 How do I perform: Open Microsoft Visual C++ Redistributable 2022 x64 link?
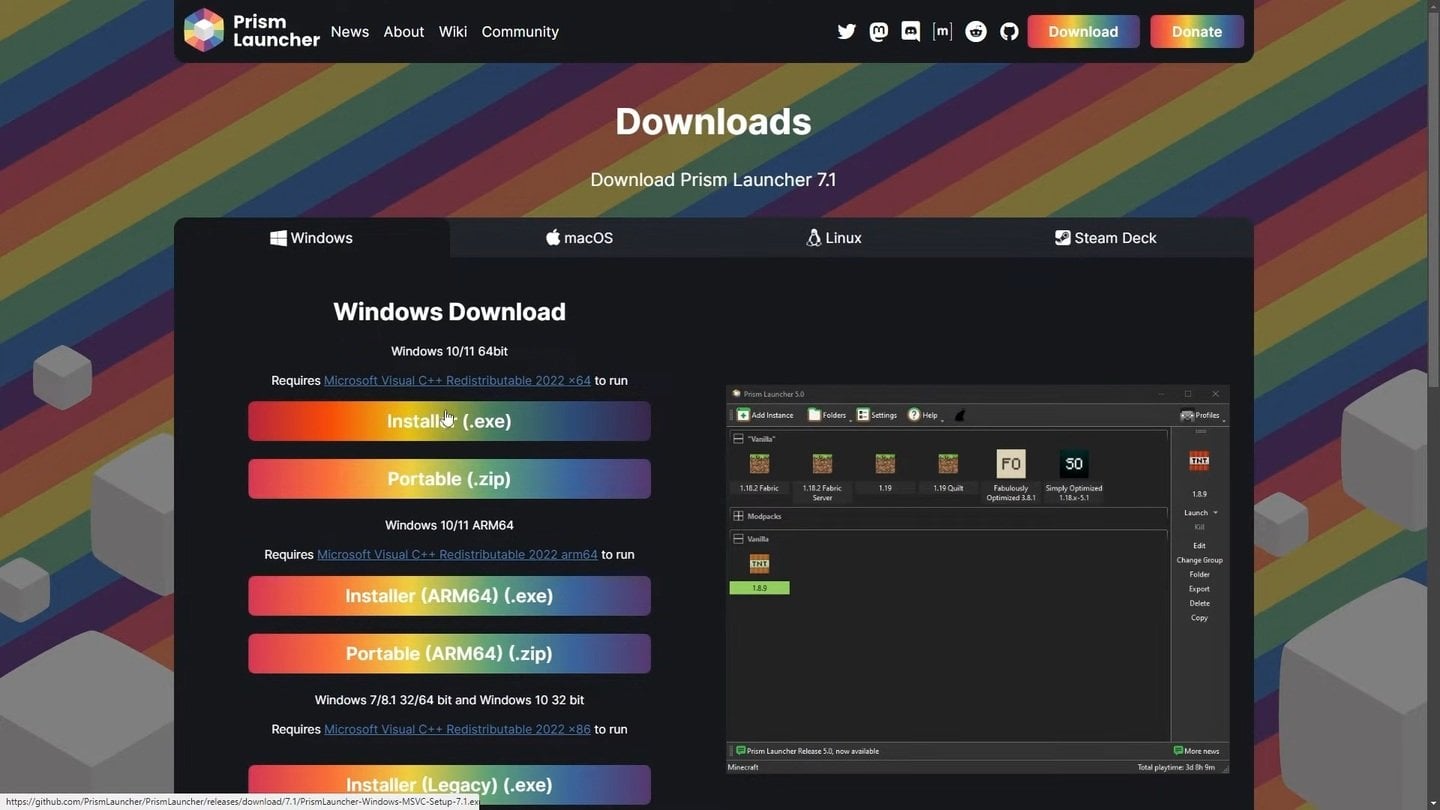click(x=457, y=381)
